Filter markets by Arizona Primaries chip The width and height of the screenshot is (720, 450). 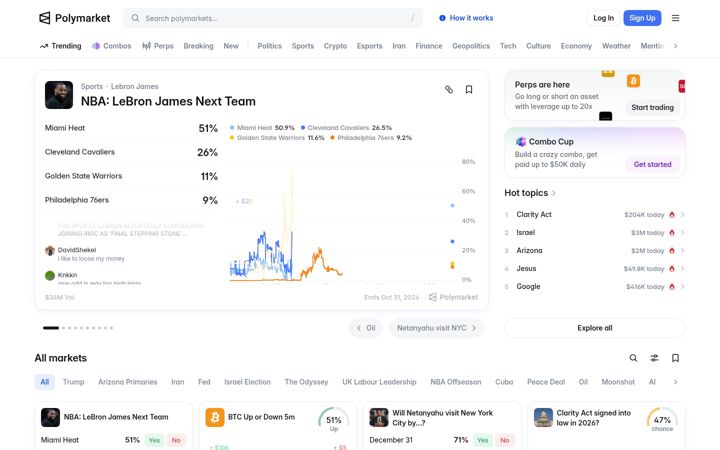pyautogui.click(x=127, y=382)
